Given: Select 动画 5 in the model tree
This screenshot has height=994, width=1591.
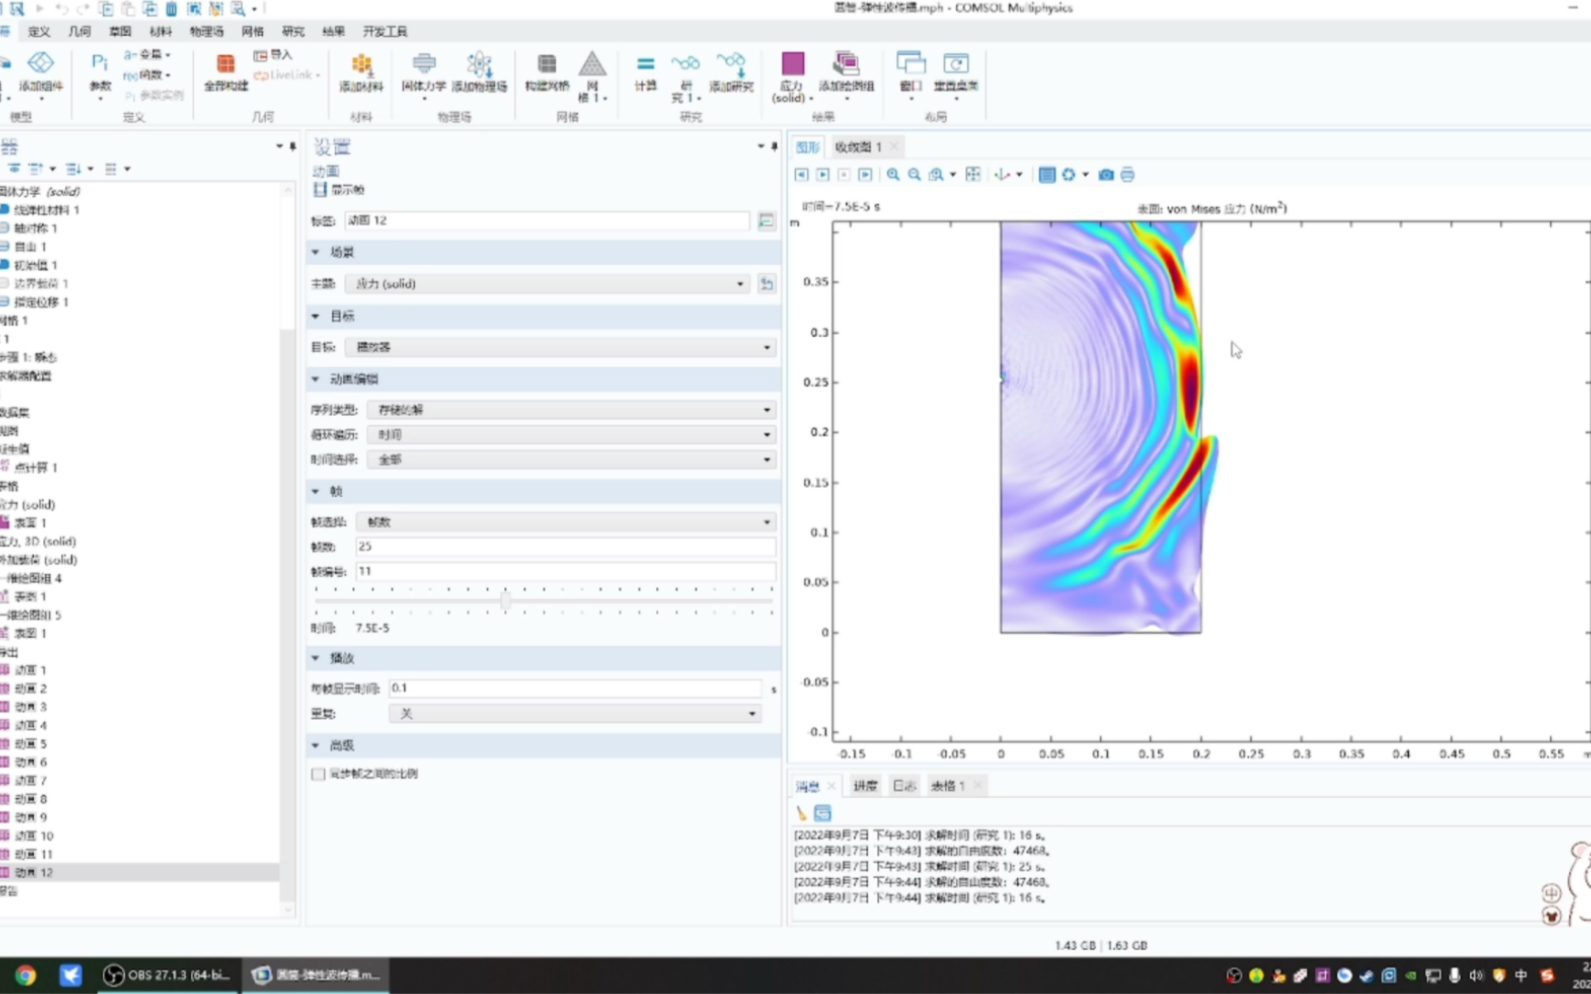Looking at the screenshot, I should [x=30, y=744].
